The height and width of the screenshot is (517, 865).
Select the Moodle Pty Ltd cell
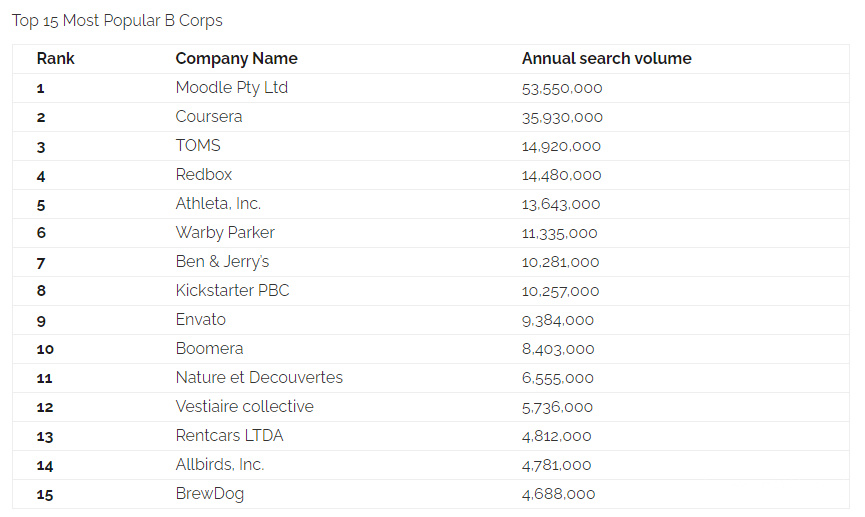[x=232, y=88]
